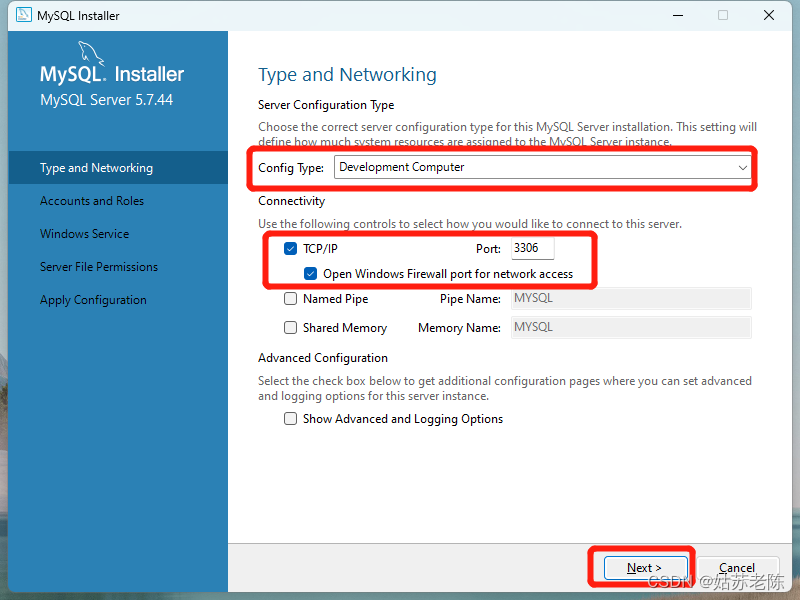Click the Memory Name label
The width and height of the screenshot is (800, 600).
pos(459,328)
